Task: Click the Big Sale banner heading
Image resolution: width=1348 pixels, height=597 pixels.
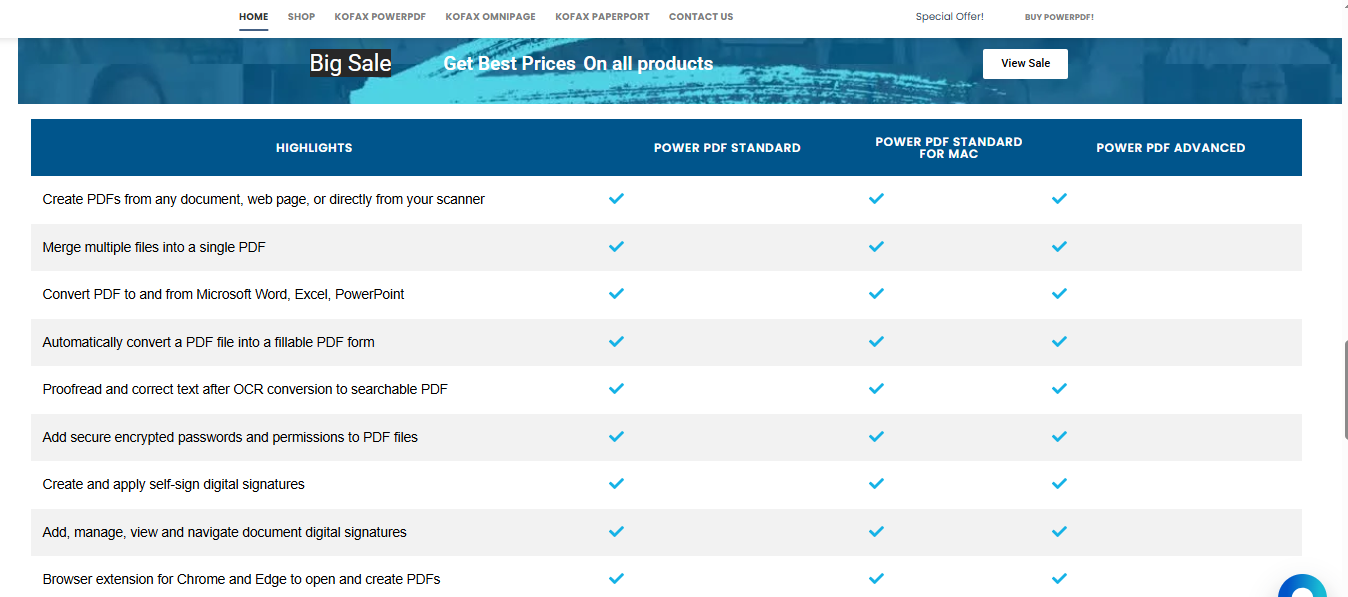Action: 350,63
